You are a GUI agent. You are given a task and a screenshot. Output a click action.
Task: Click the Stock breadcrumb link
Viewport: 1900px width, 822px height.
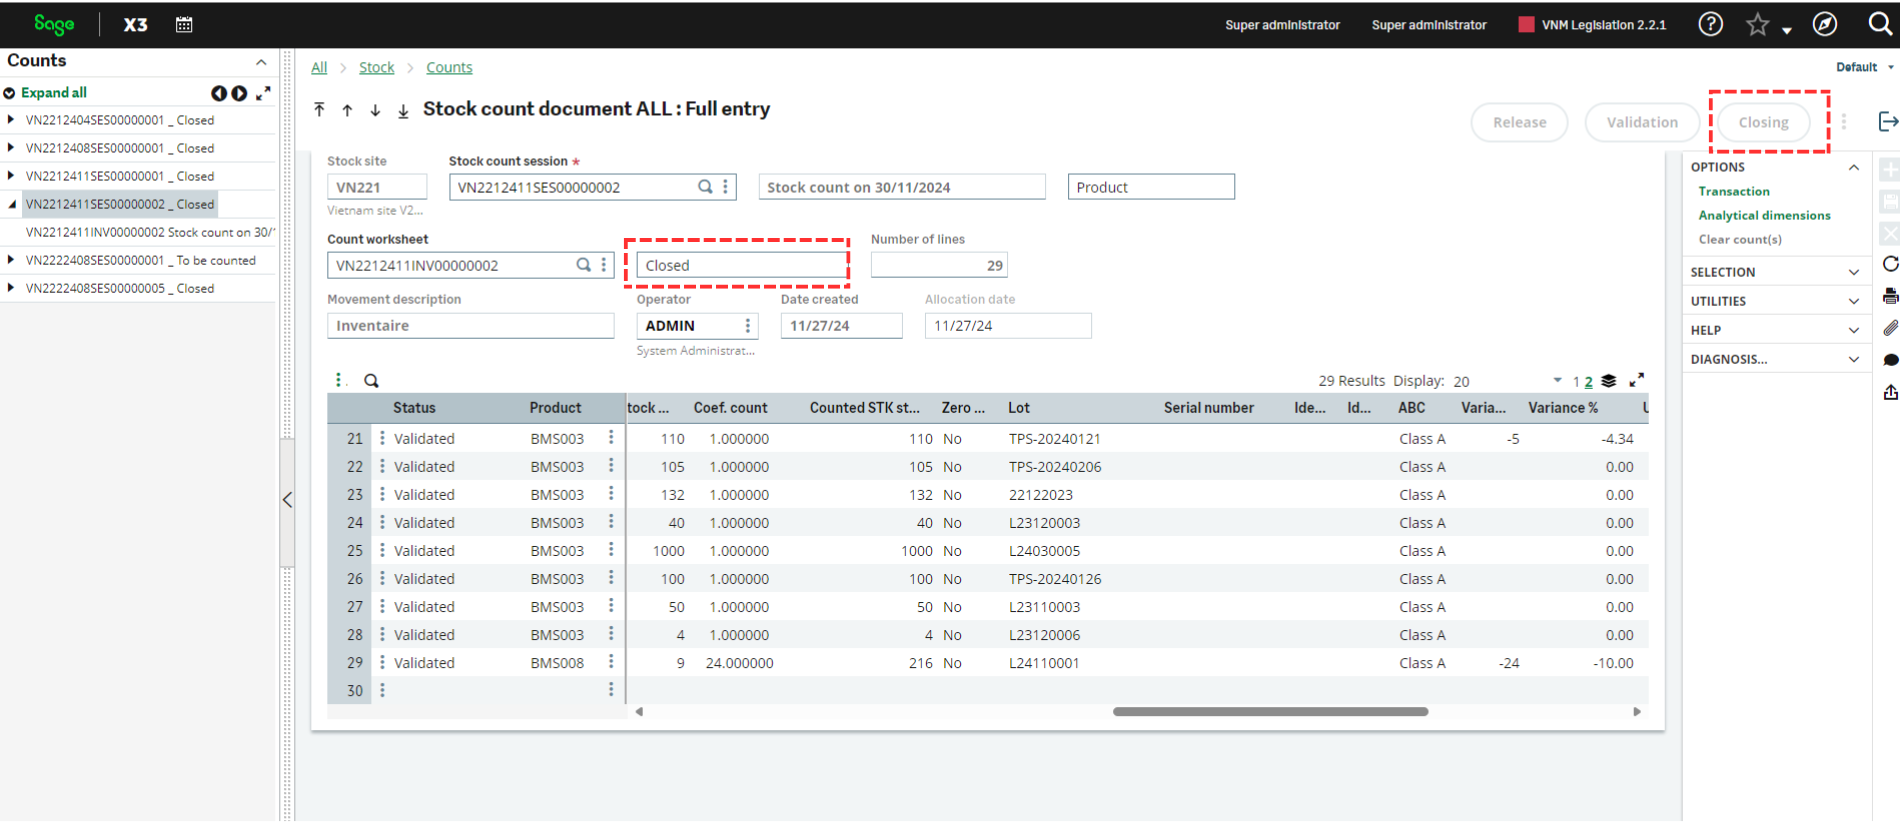point(376,67)
